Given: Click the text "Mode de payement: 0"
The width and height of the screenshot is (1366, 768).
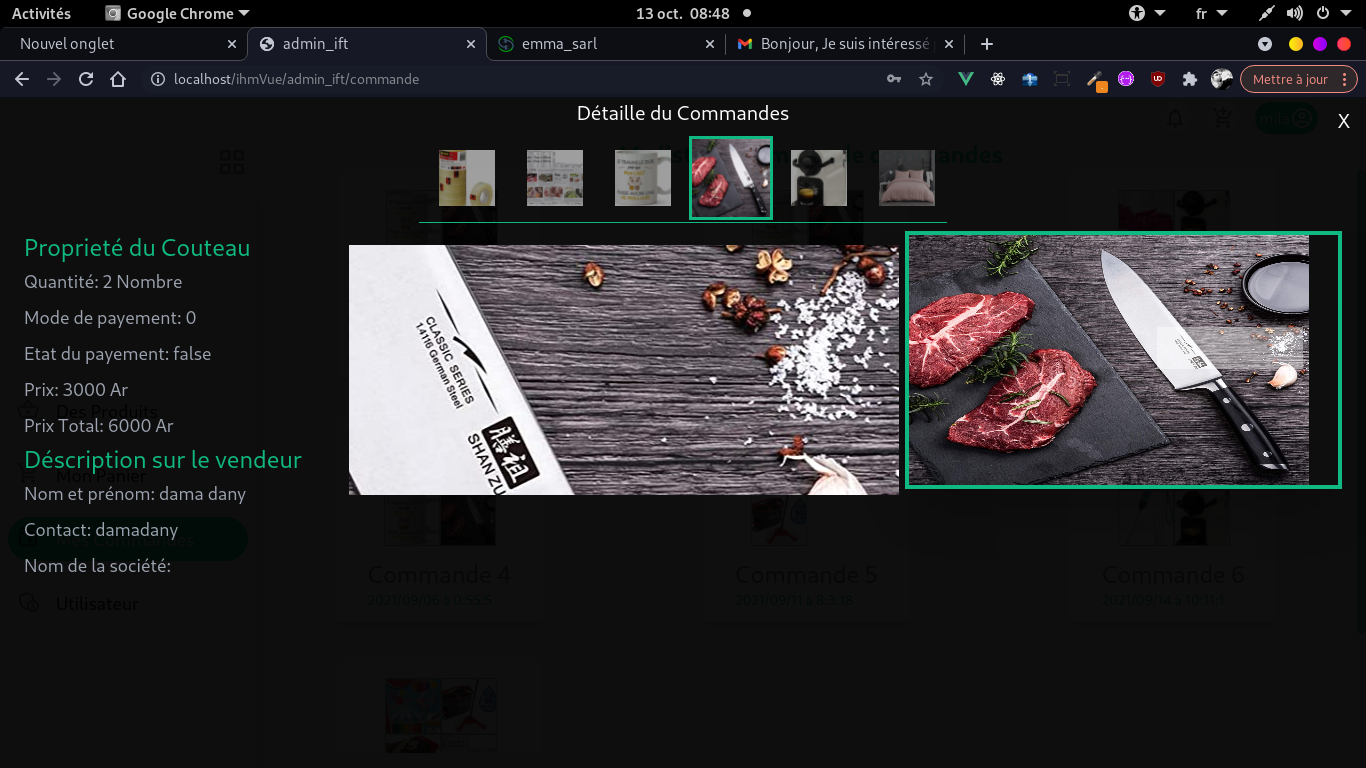Looking at the screenshot, I should pos(110,318).
